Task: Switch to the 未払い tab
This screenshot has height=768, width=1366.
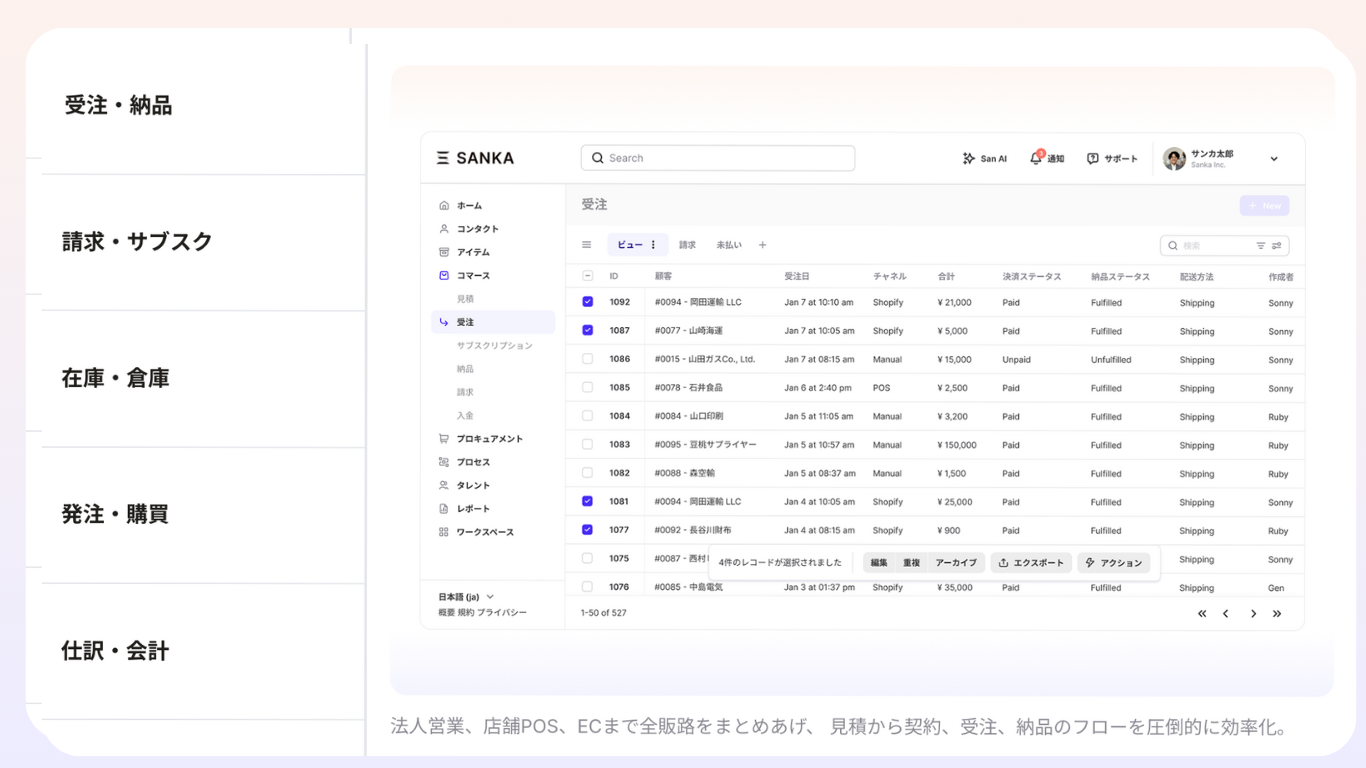Action: click(x=728, y=245)
